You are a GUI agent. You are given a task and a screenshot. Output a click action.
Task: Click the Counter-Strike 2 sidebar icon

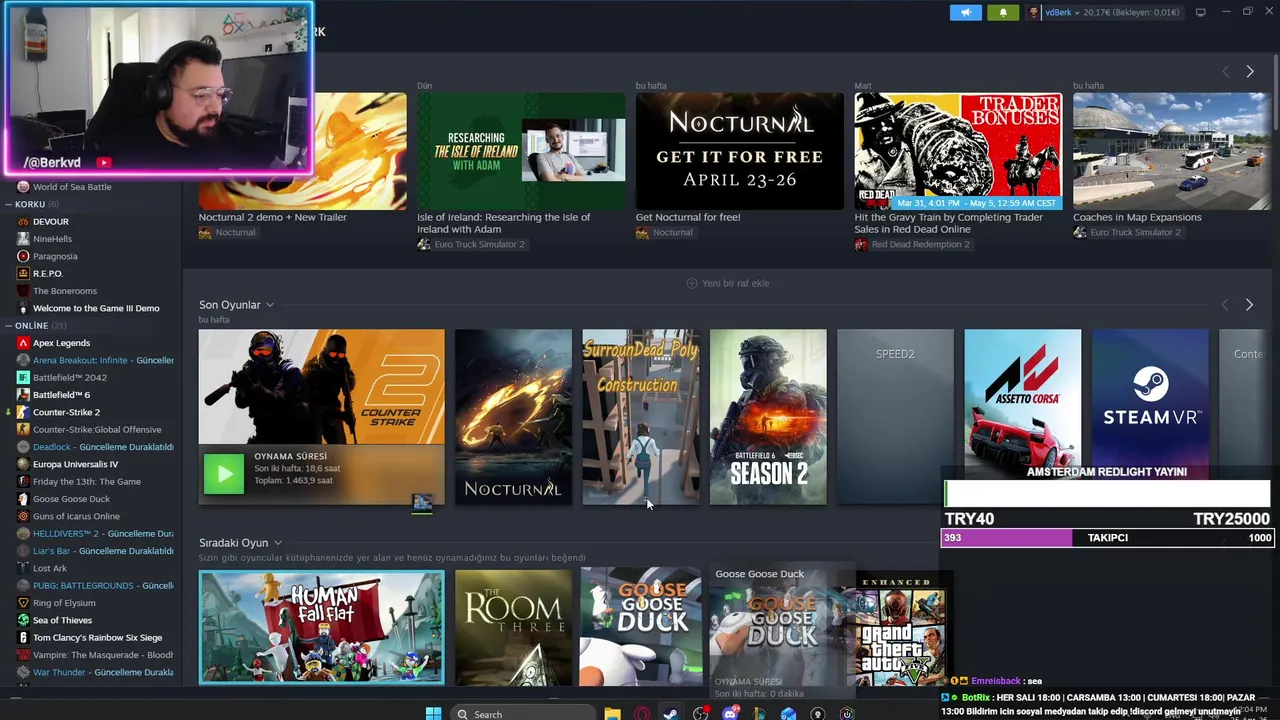[x=23, y=412]
